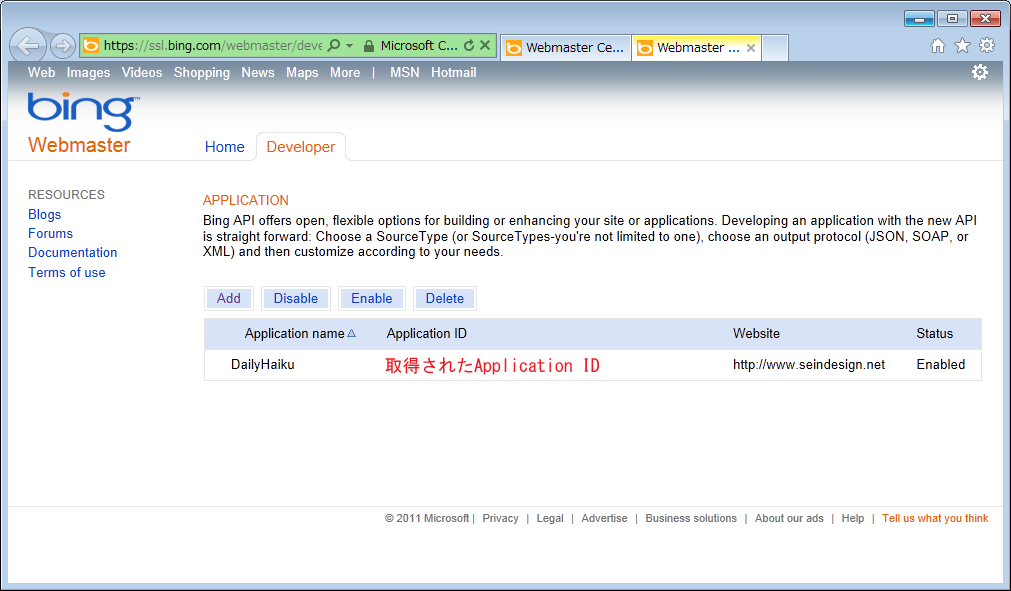Close the active Webmaster browser tab
1011x591 pixels.
point(751,48)
